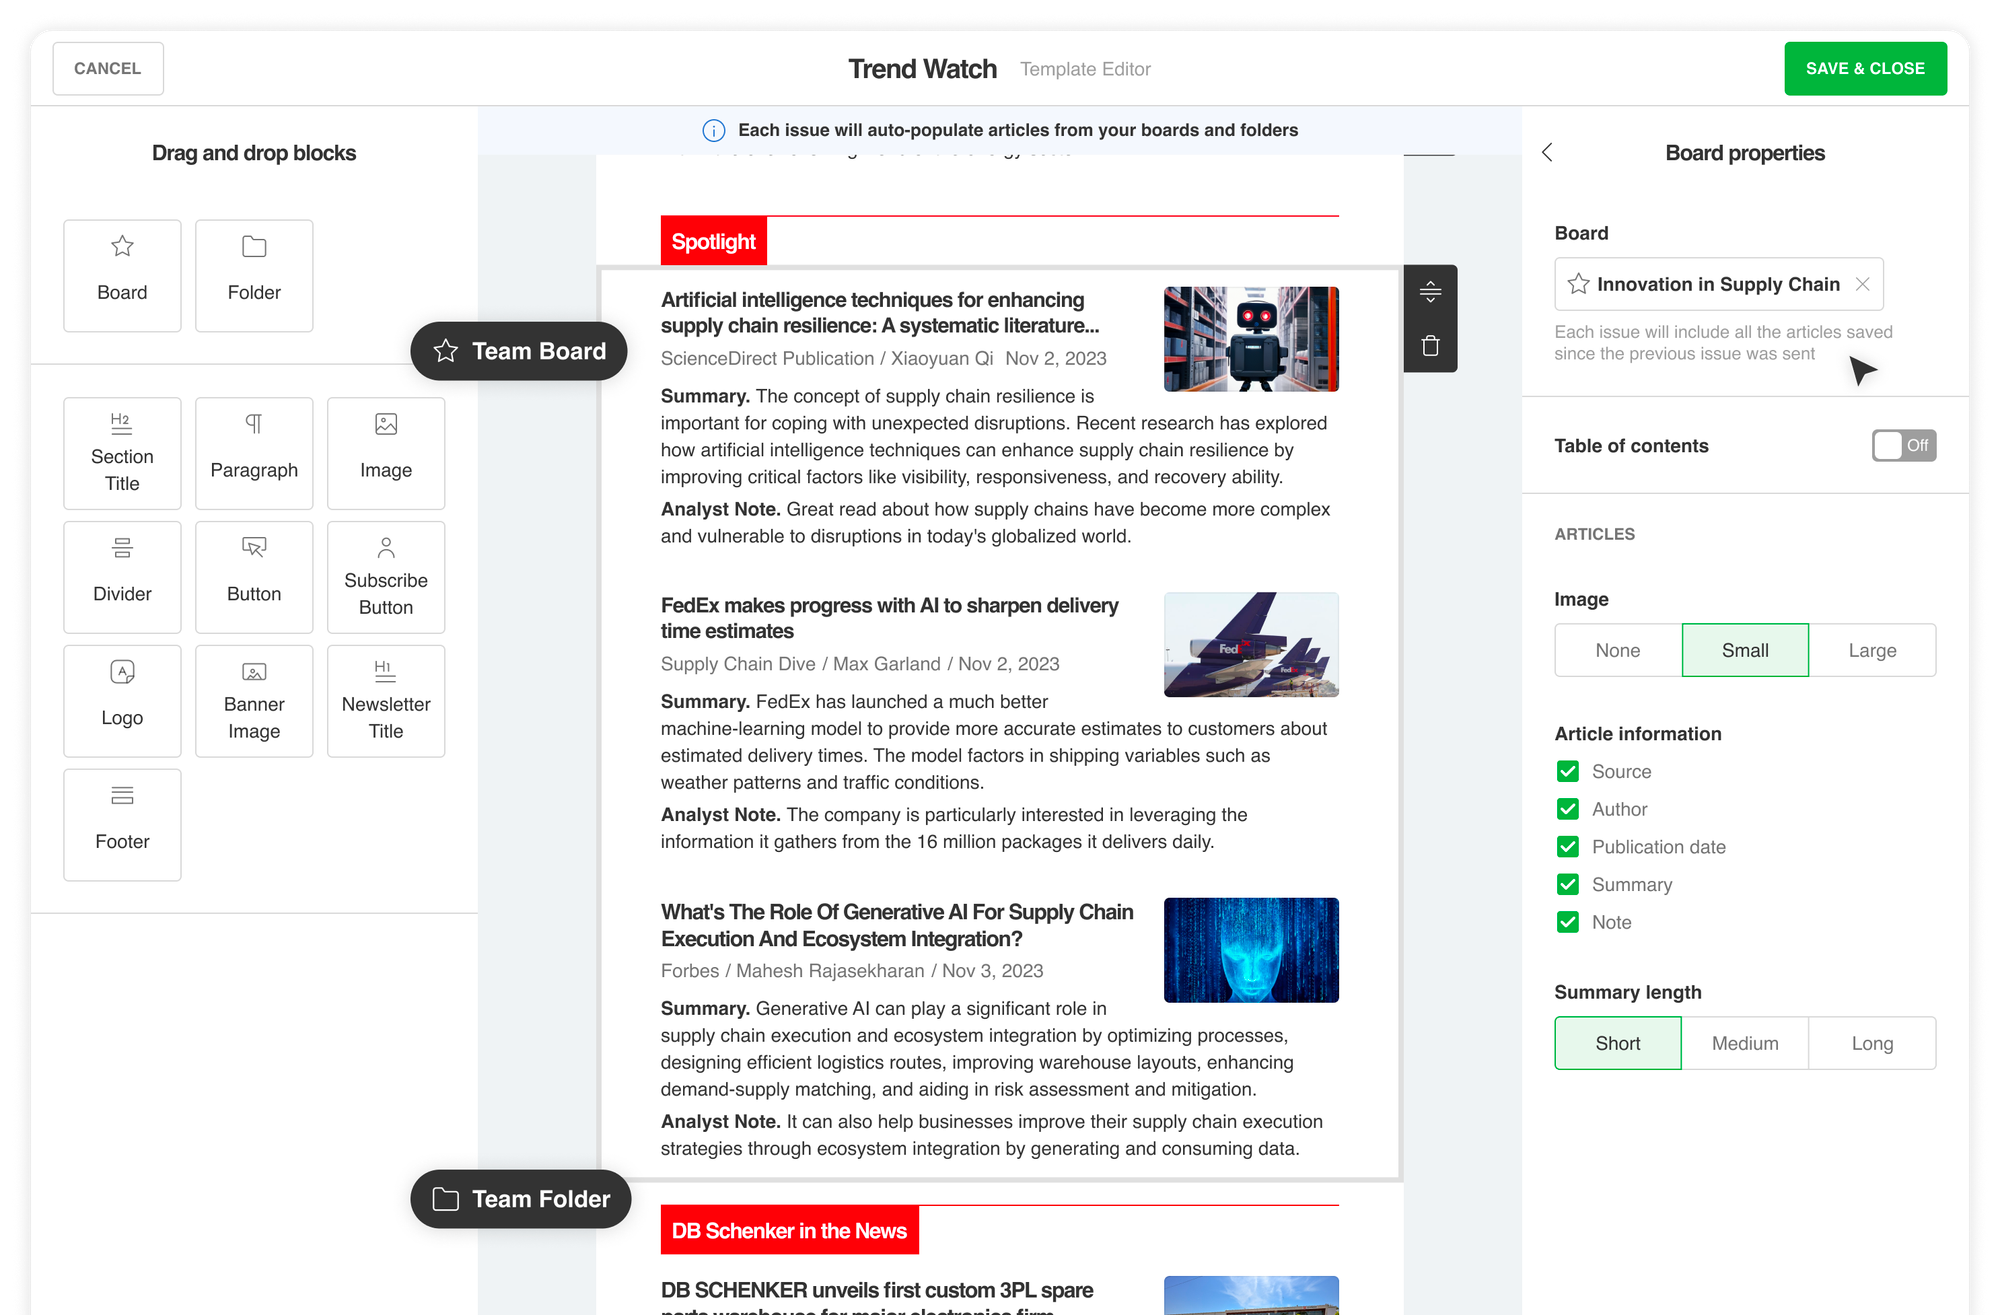Open the FedEx makes progress article headline
The width and height of the screenshot is (2000, 1315).
click(x=890, y=618)
